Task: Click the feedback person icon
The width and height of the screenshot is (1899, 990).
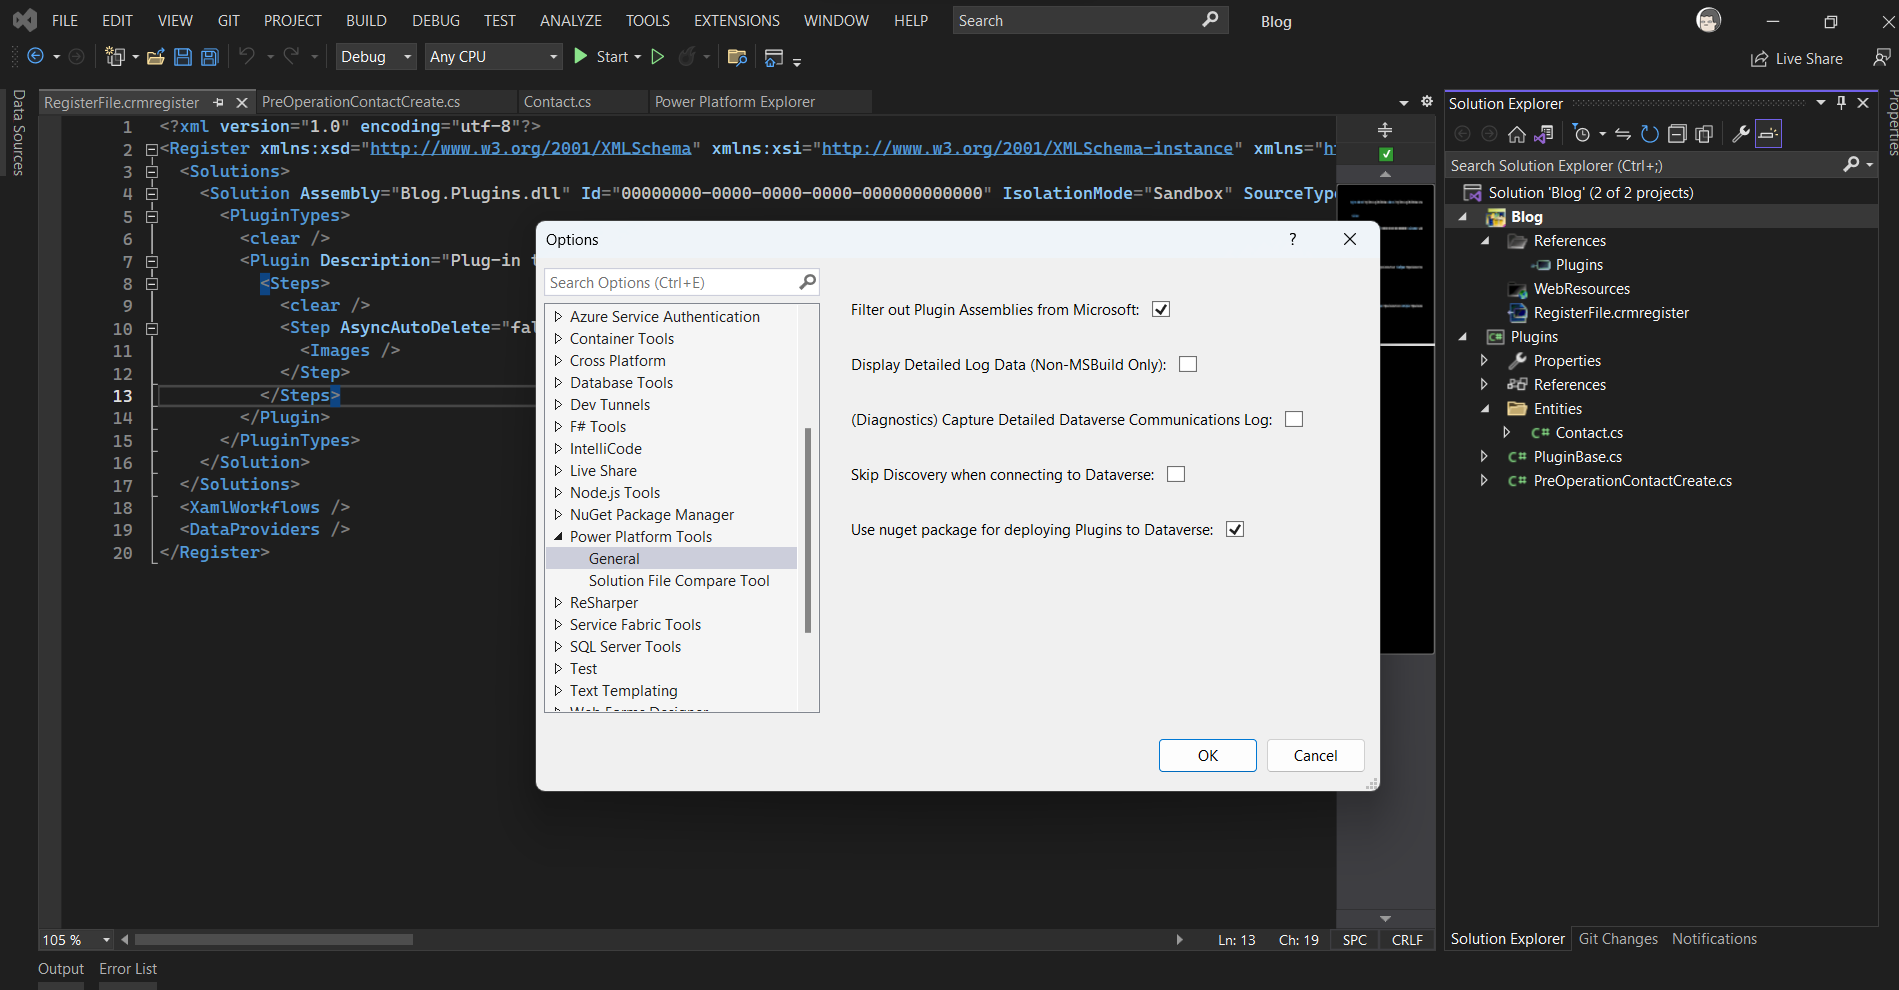Action: pos(1882,58)
